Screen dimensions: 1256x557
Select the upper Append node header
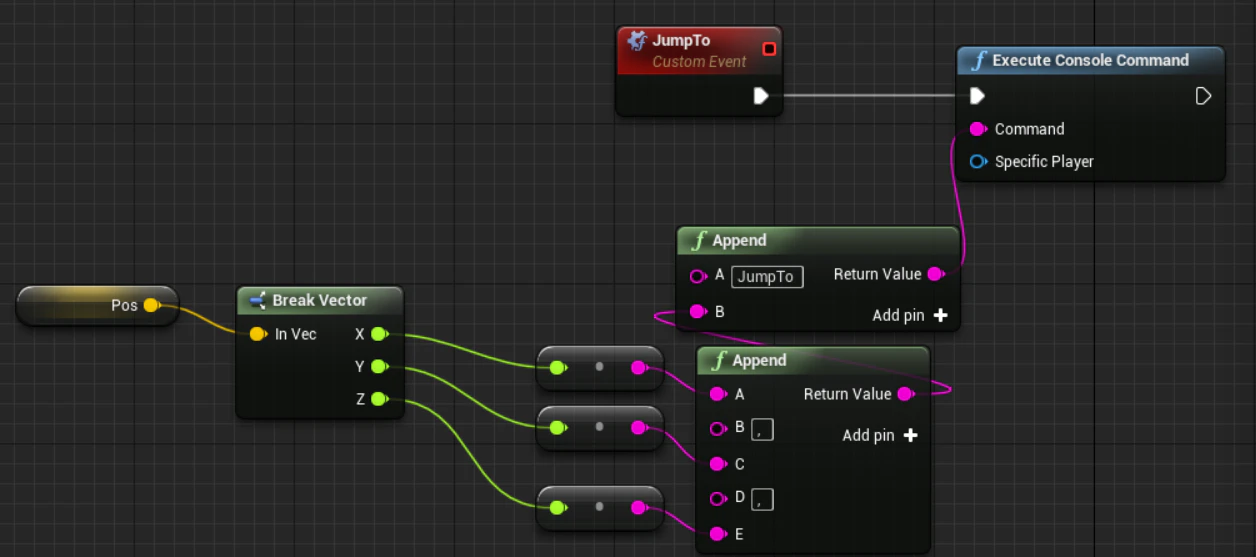coord(818,240)
